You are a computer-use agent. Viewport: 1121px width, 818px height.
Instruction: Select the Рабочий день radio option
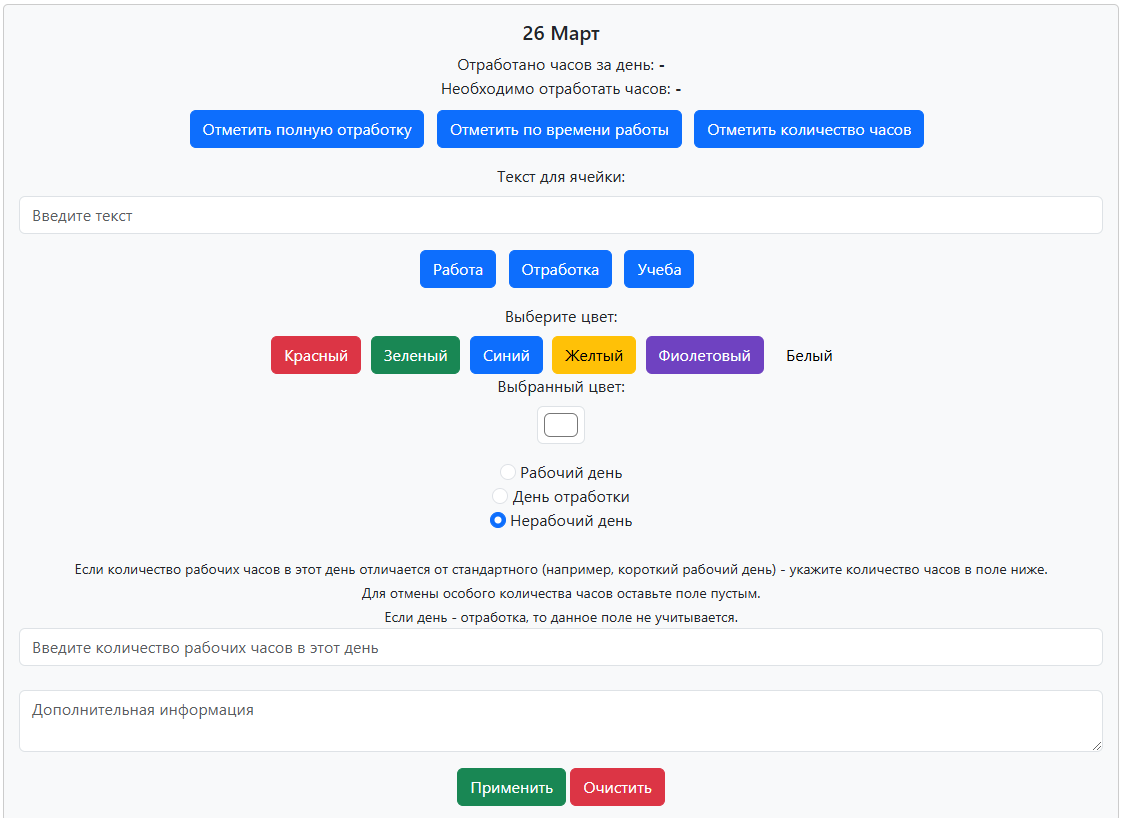point(508,473)
